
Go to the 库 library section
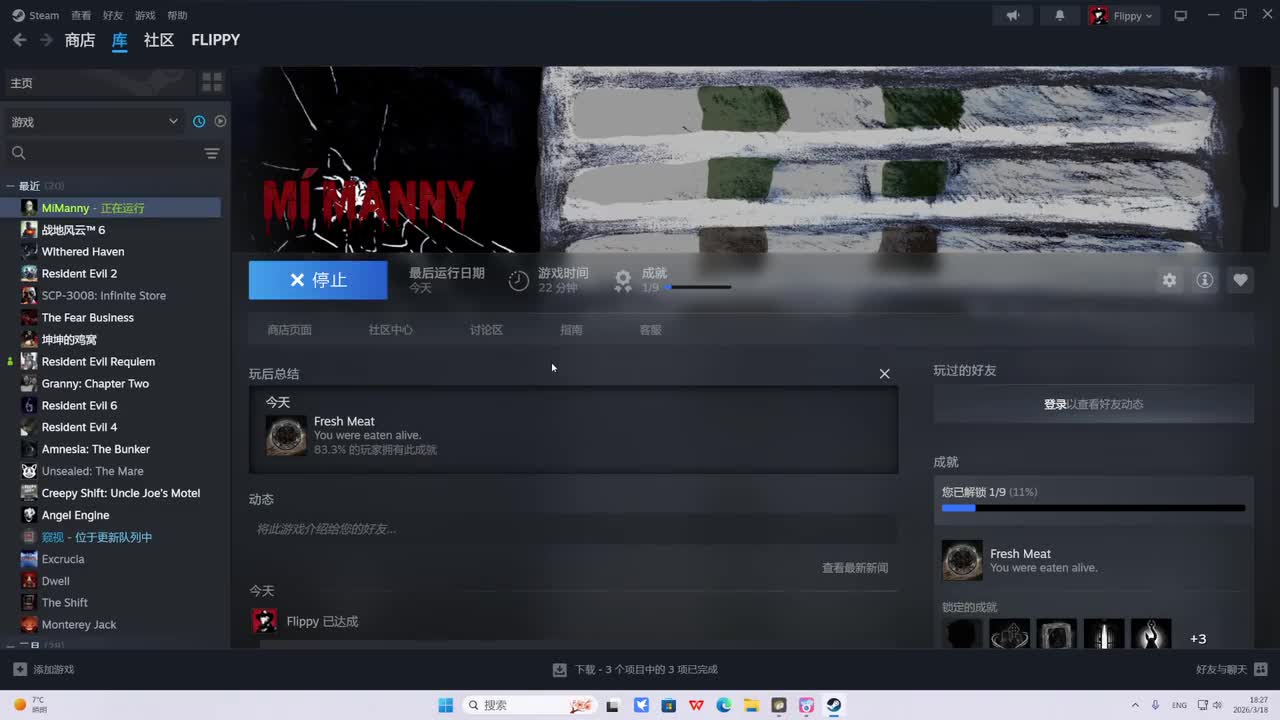[120, 40]
